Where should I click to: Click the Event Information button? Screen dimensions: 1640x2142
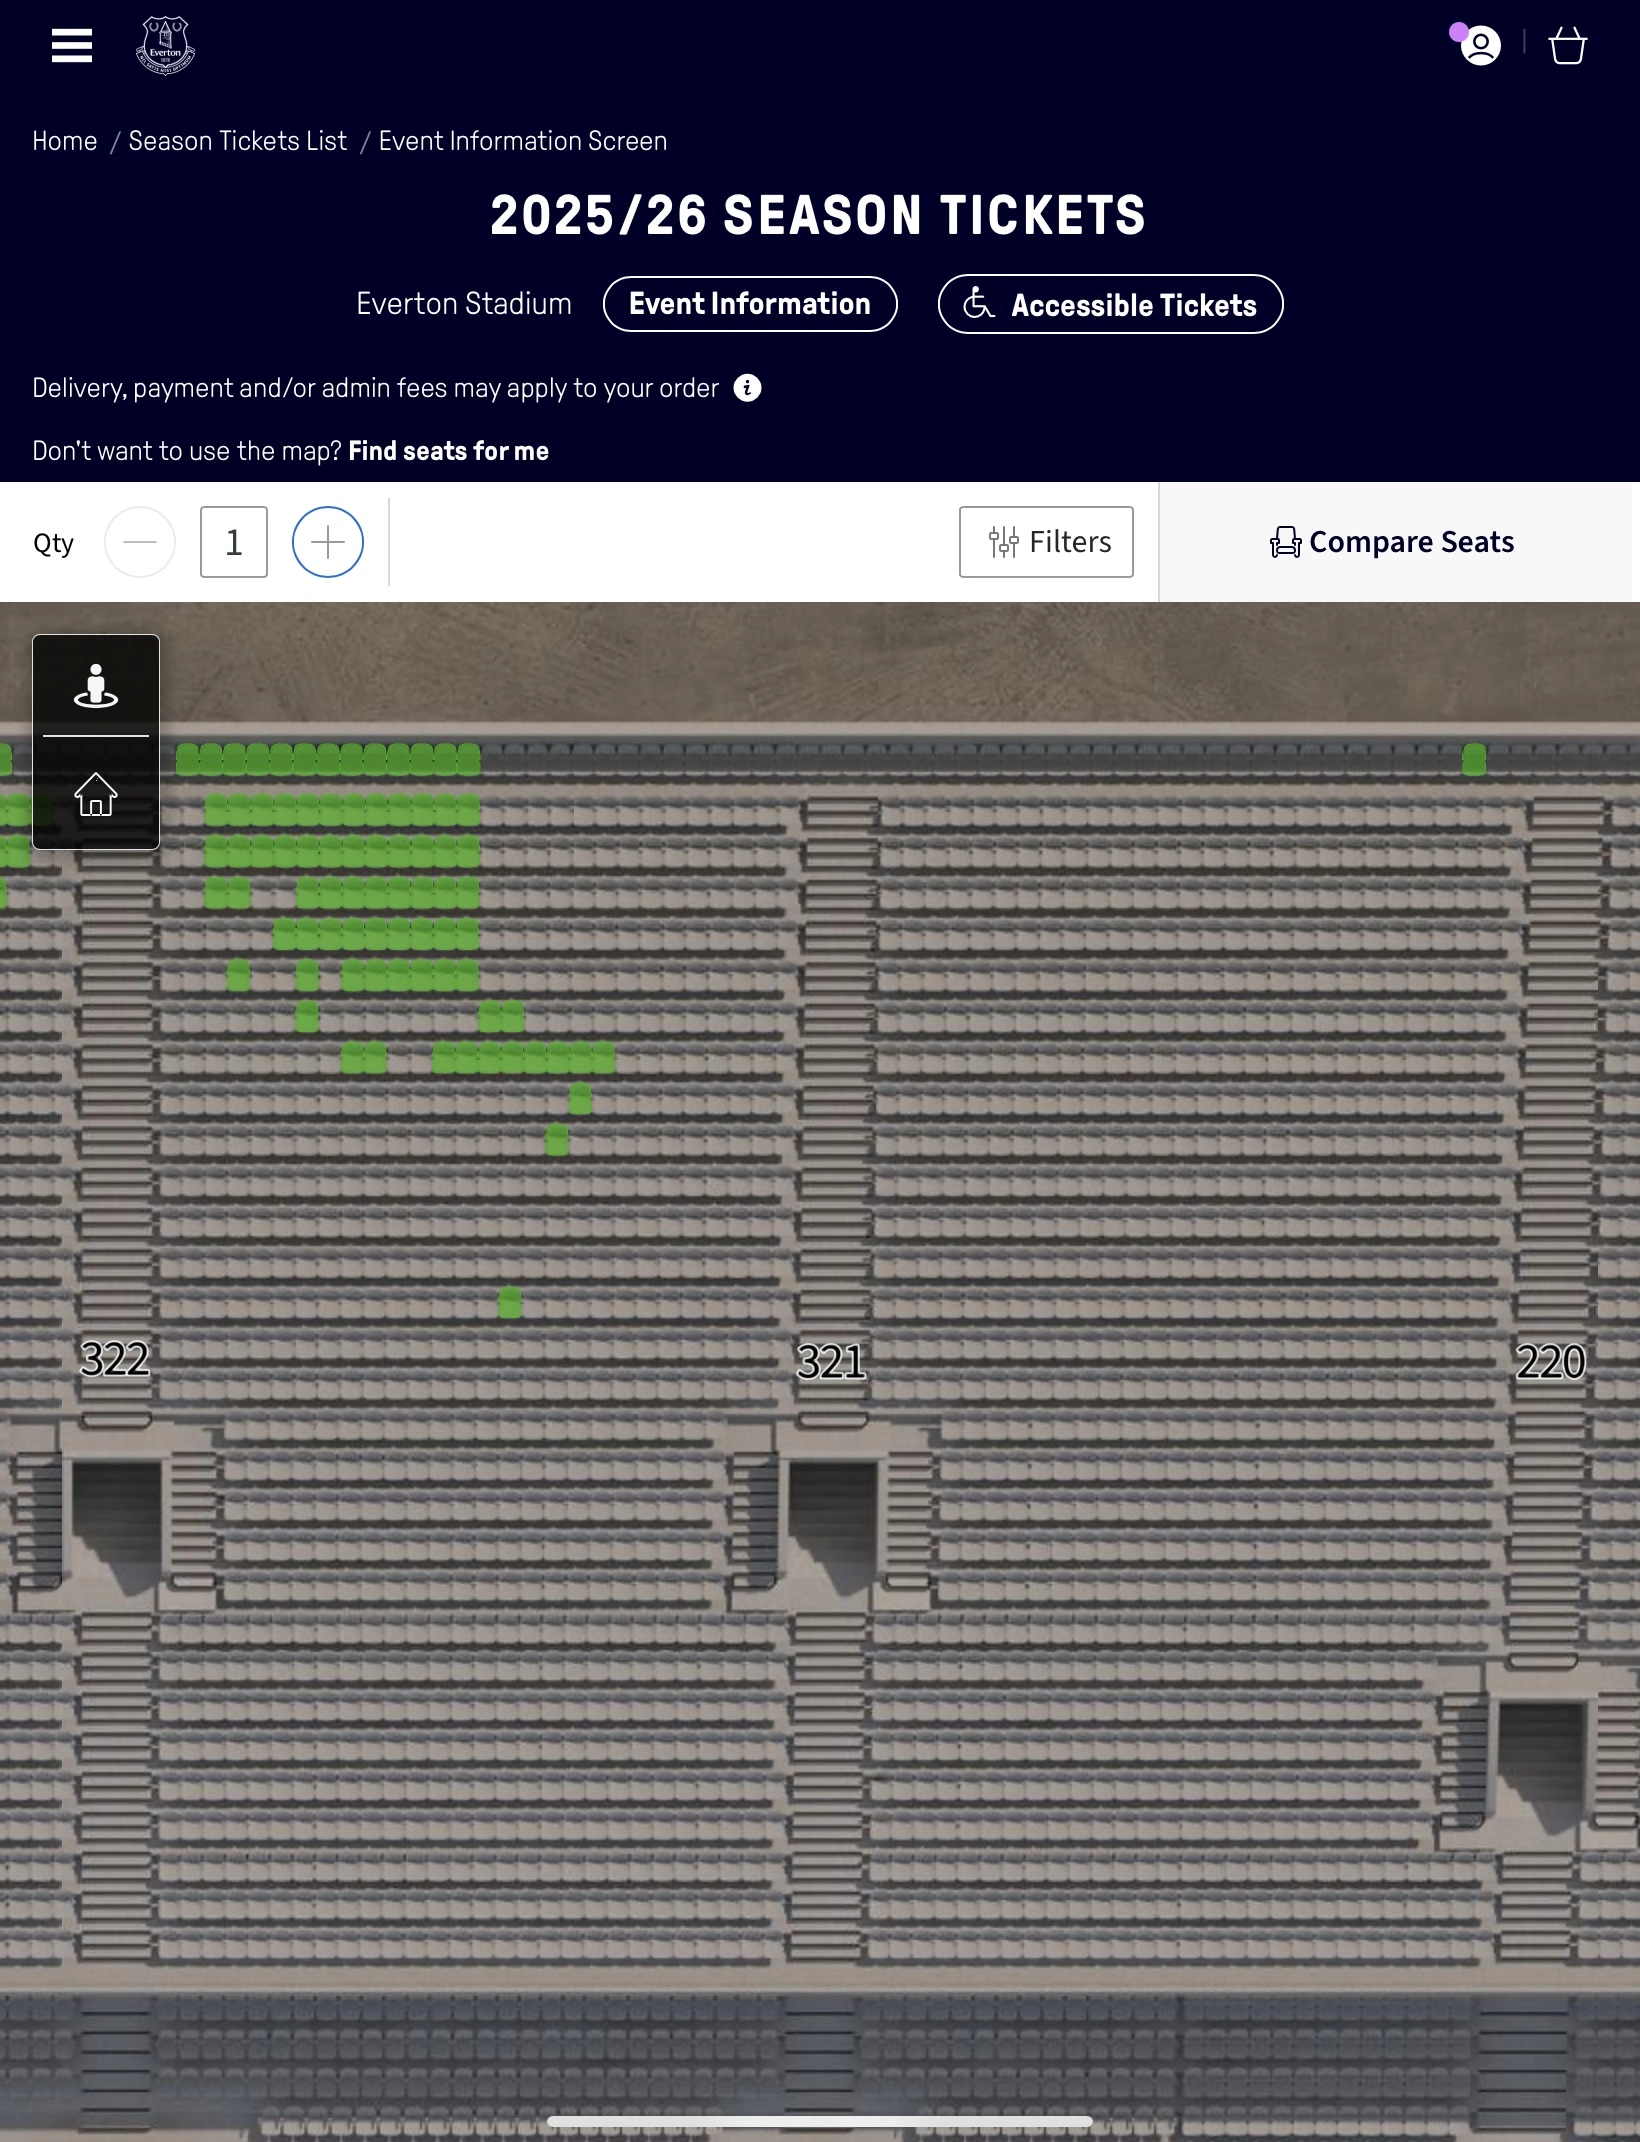click(x=750, y=304)
